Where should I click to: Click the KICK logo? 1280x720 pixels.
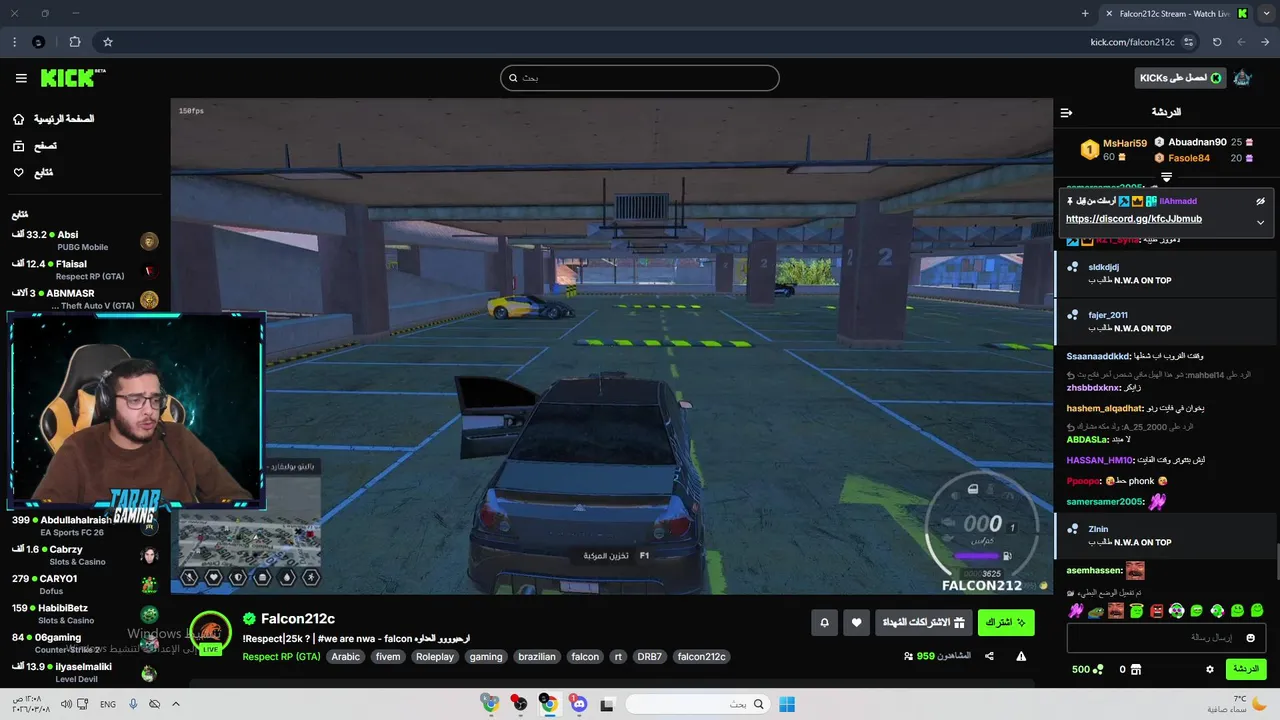tap(72, 77)
